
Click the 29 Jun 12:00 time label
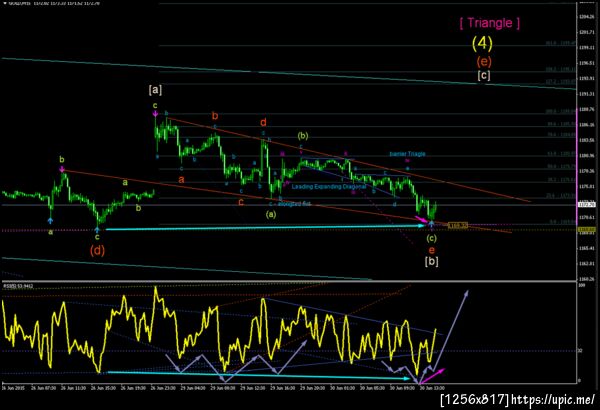point(253,388)
